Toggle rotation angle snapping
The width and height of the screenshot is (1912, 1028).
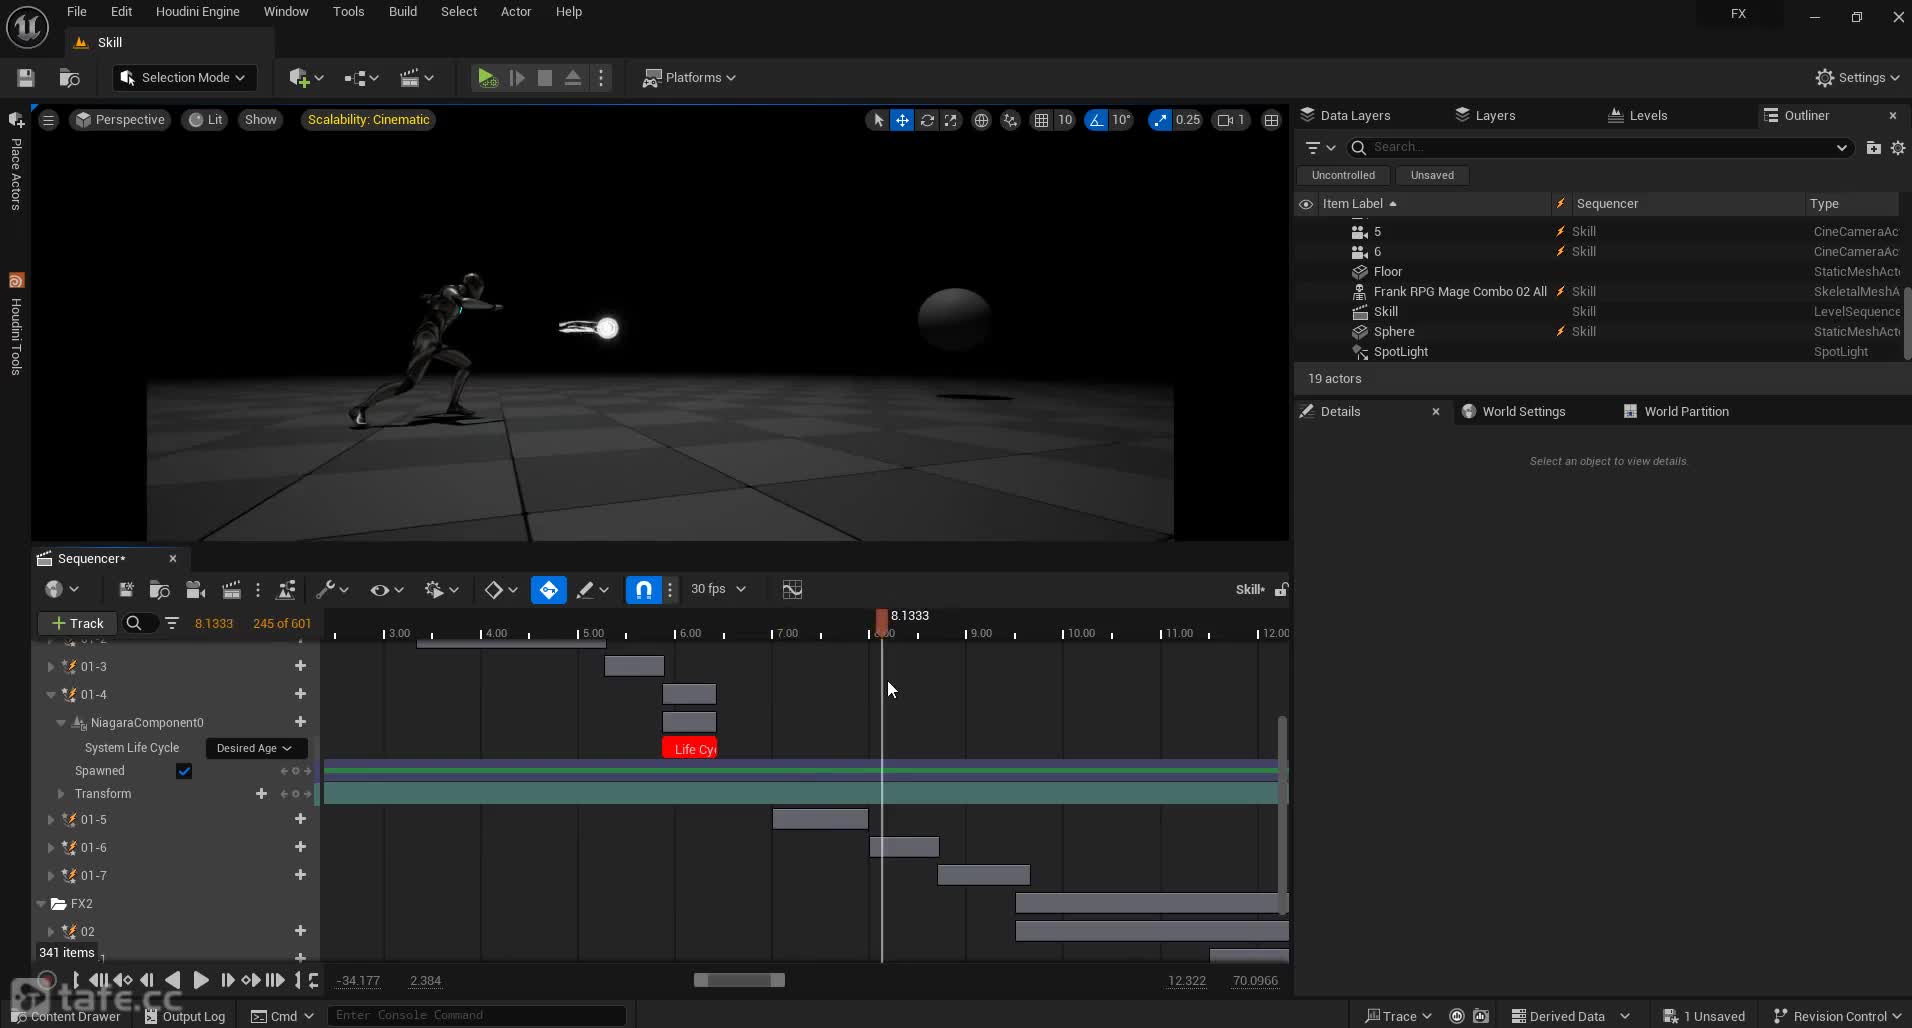(1097, 120)
